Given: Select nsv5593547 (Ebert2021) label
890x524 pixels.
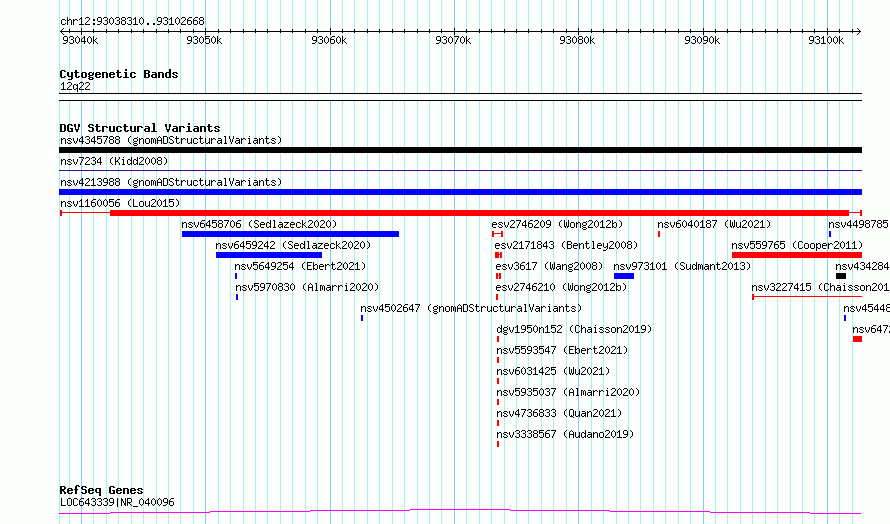Looking at the screenshot, I should tap(562, 350).
